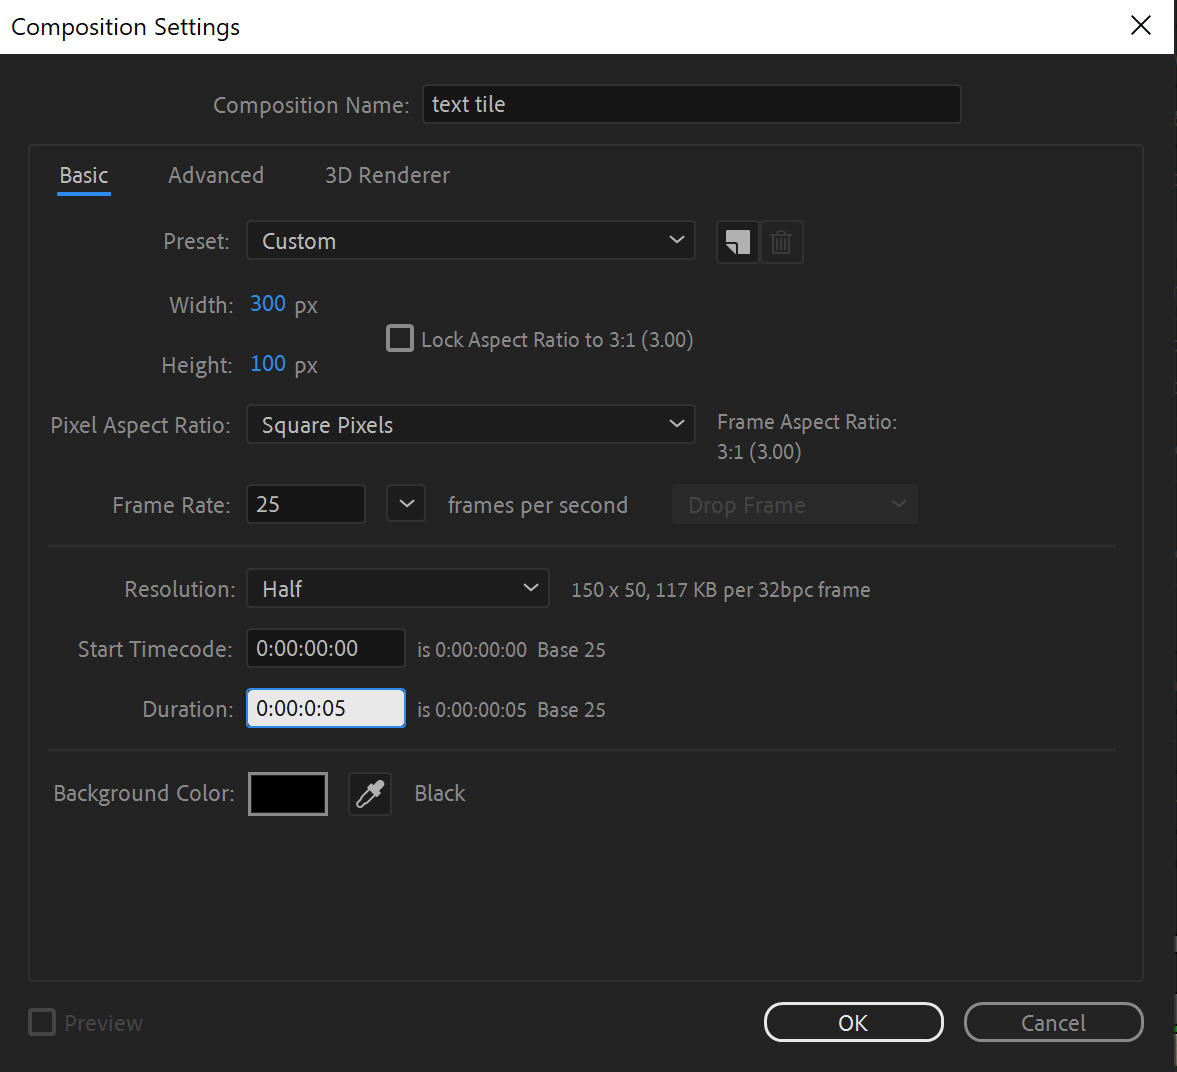
Task: Open the Drop Frame dropdown
Action: point(794,504)
